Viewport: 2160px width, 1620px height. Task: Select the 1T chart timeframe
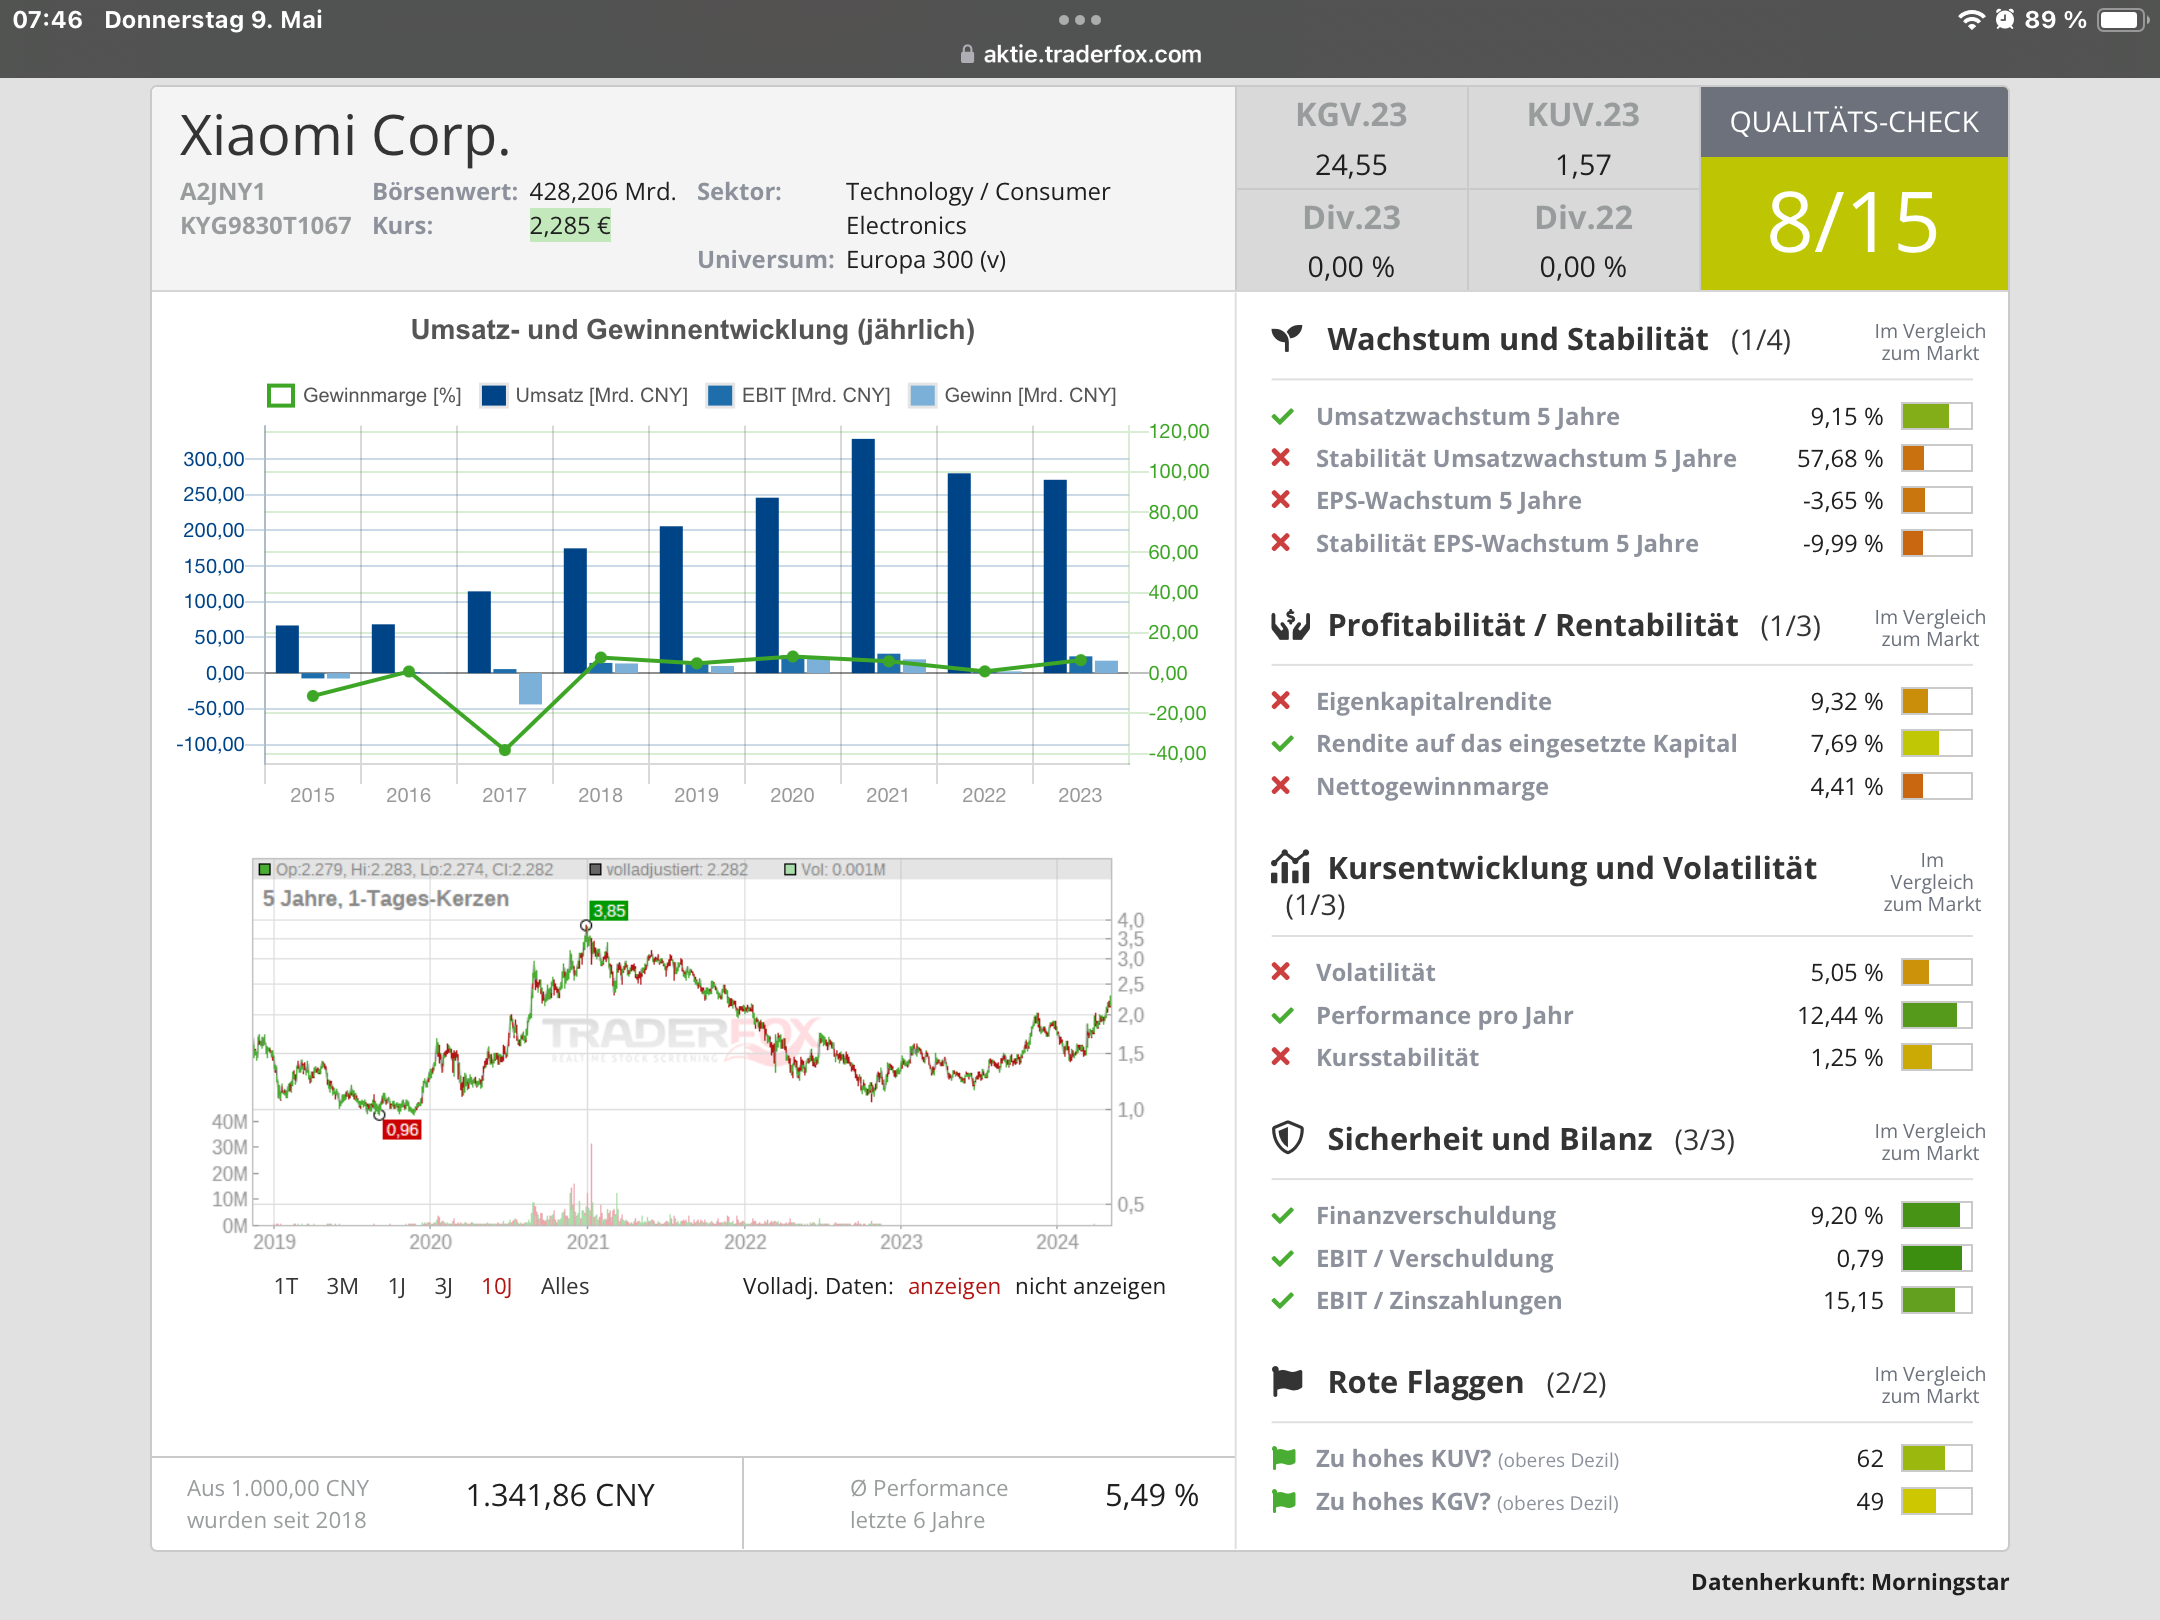tap(286, 1286)
